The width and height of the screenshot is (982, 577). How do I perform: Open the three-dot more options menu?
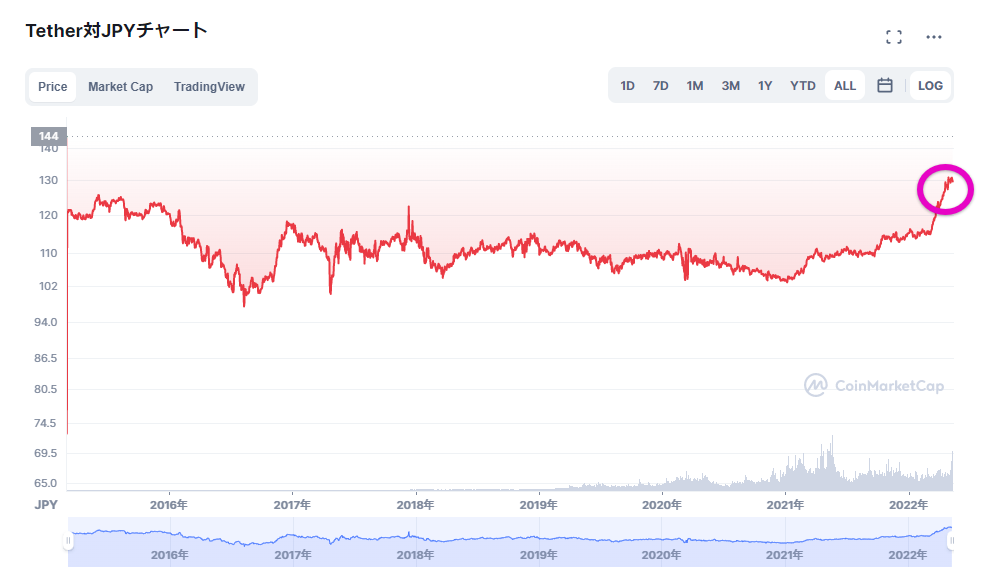(x=934, y=38)
